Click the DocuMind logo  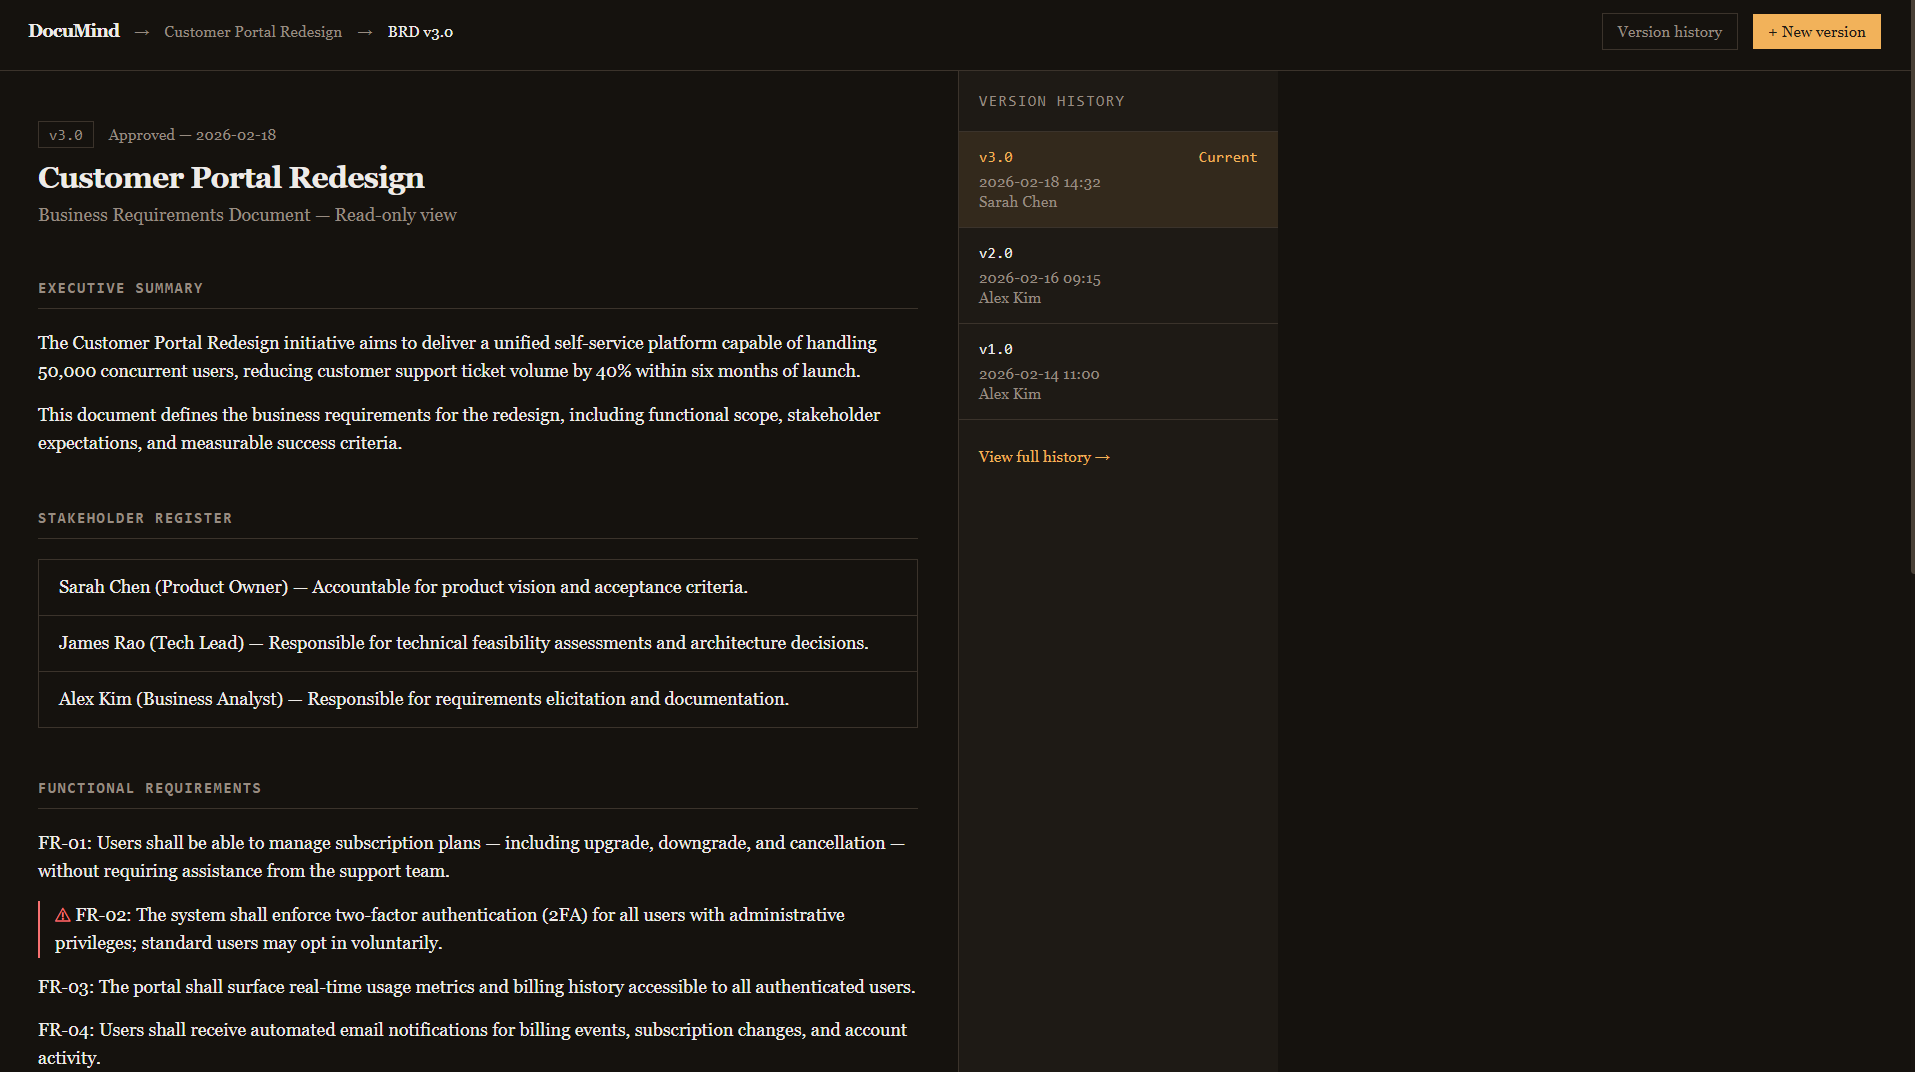coord(74,31)
